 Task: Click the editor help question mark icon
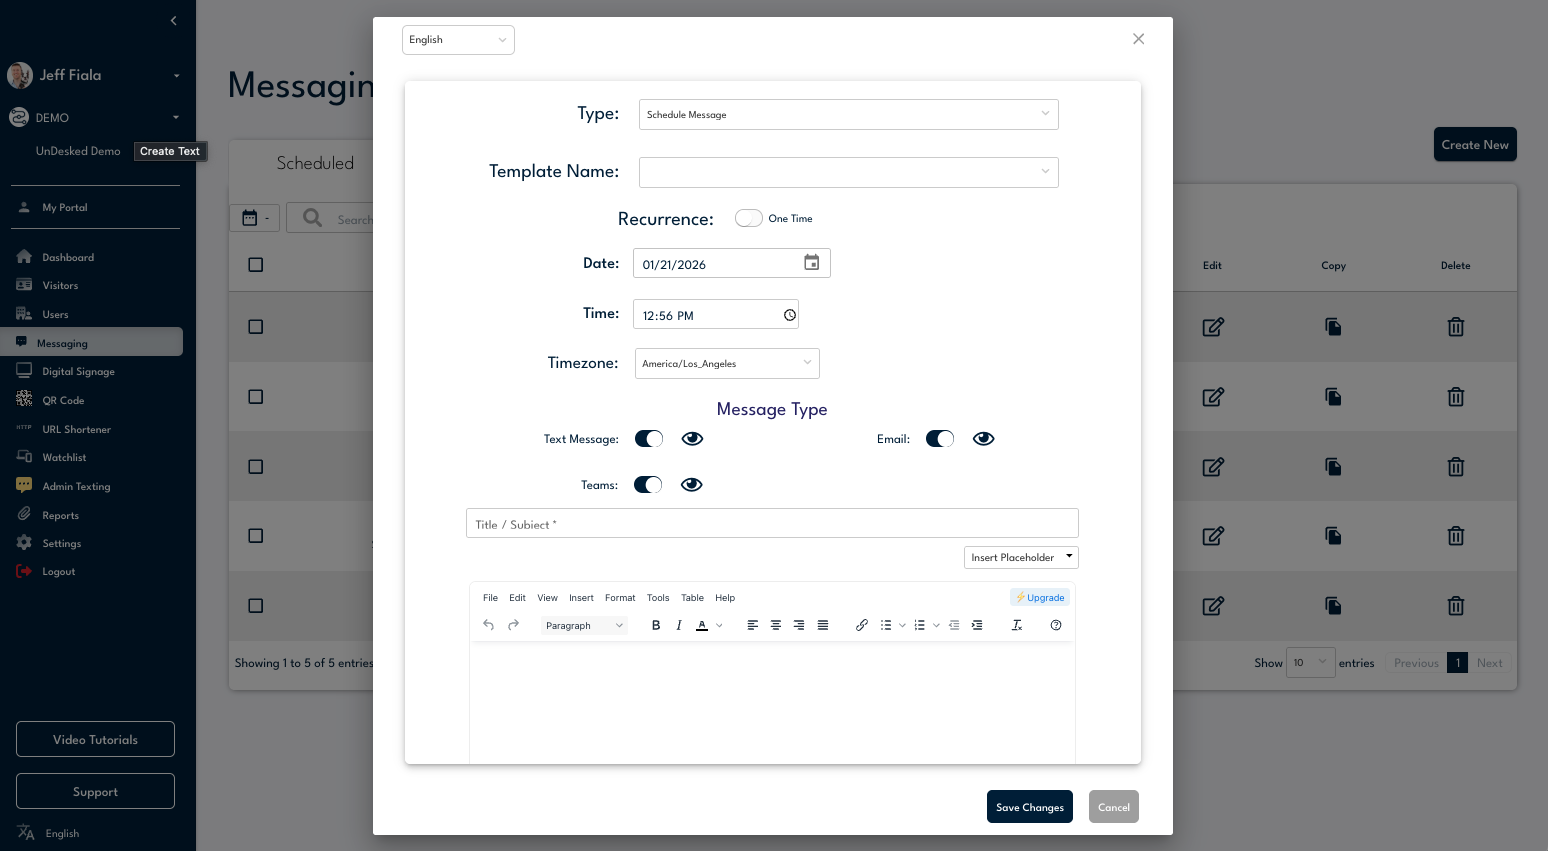click(x=1056, y=625)
